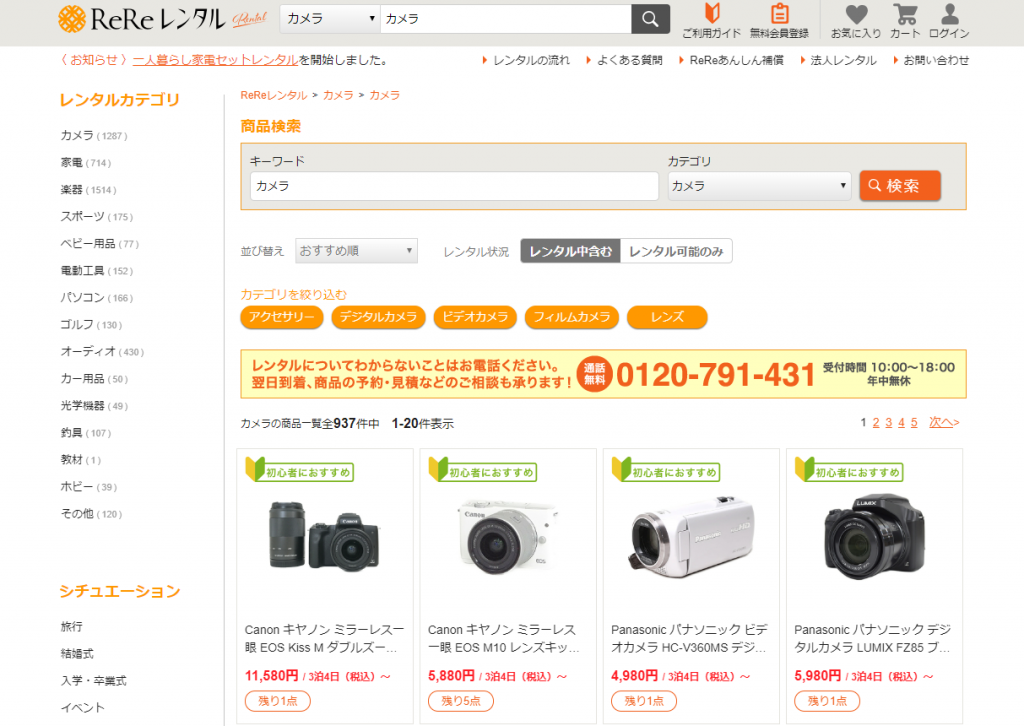Open the ご利用ガイド usage guide icon
This screenshot has width=1024, height=726.
711,20
